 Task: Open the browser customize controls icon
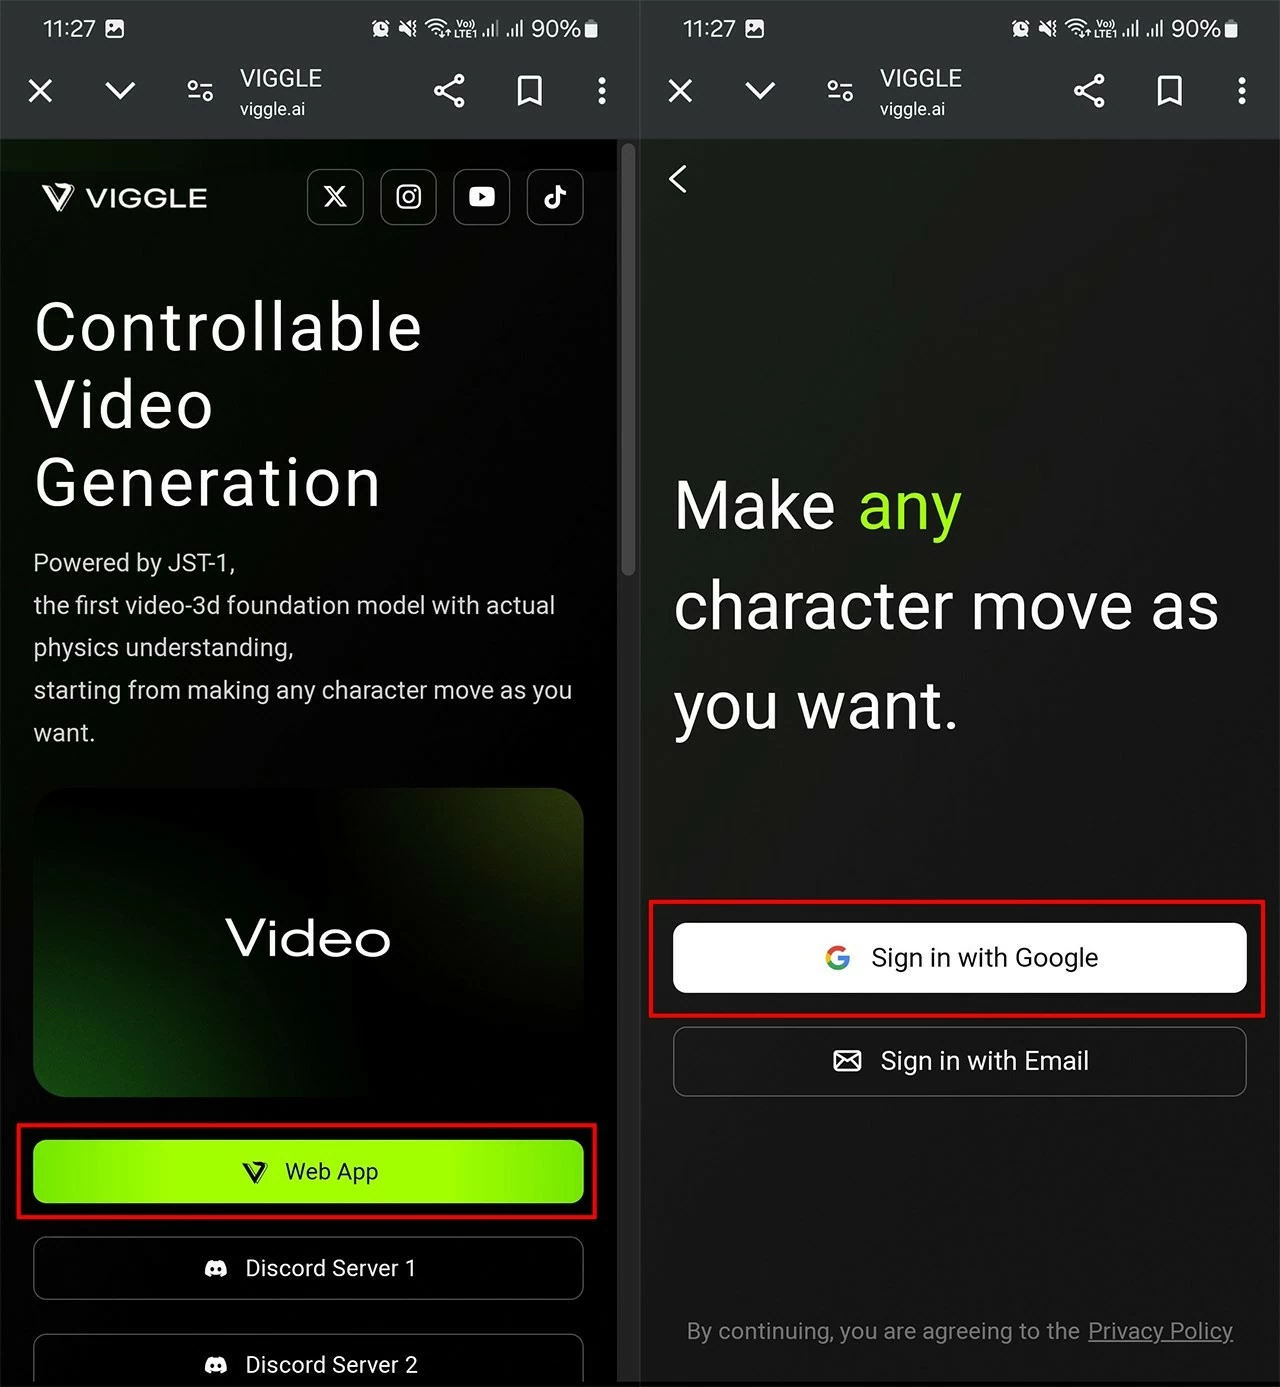coord(199,90)
